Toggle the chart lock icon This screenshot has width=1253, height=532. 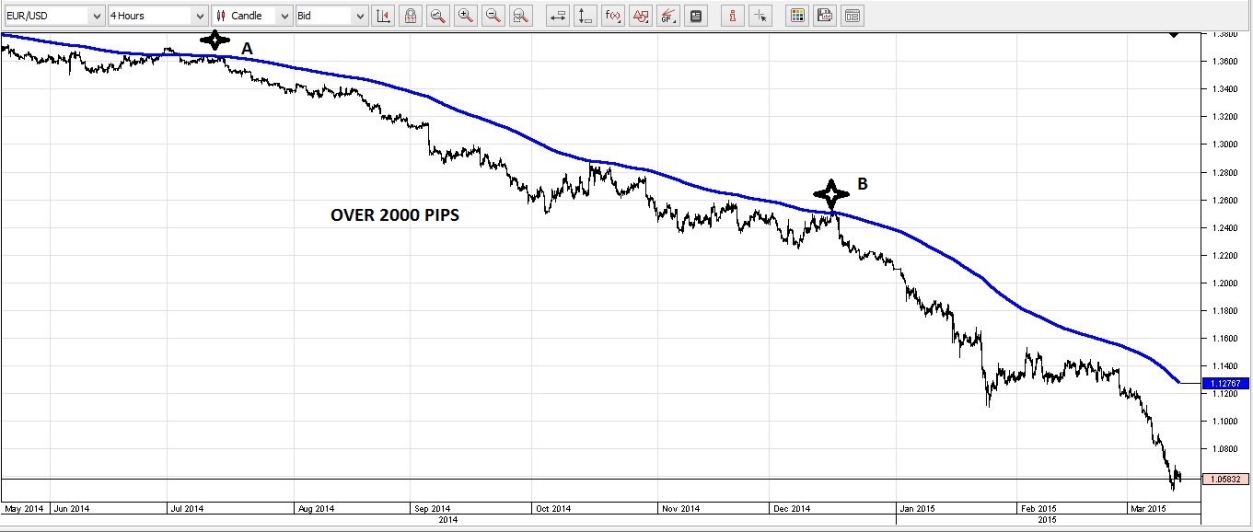[410, 16]
